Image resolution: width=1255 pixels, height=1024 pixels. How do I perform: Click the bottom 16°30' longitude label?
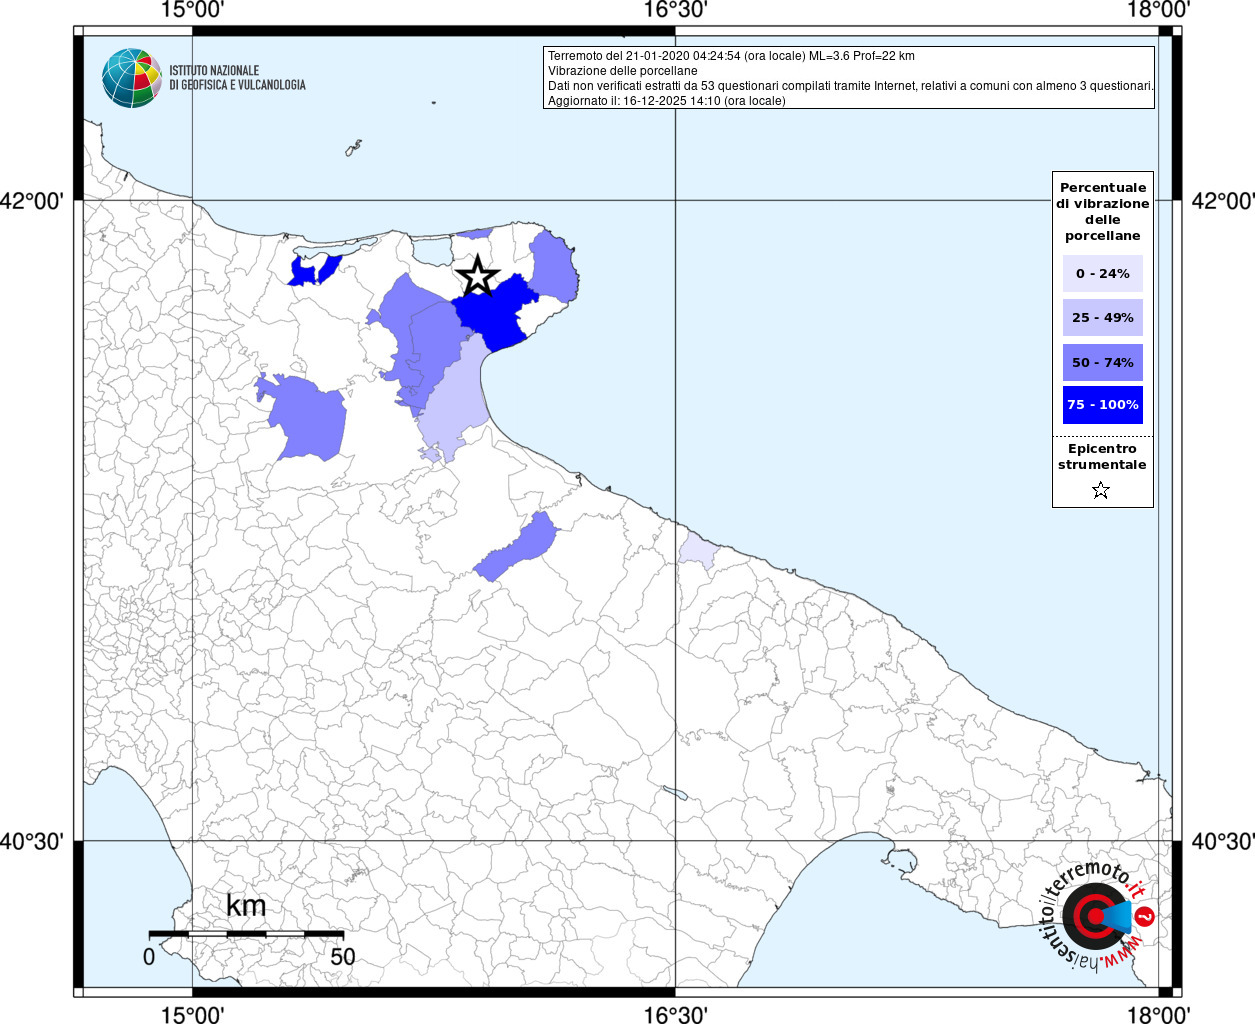tap(675, 1013)
